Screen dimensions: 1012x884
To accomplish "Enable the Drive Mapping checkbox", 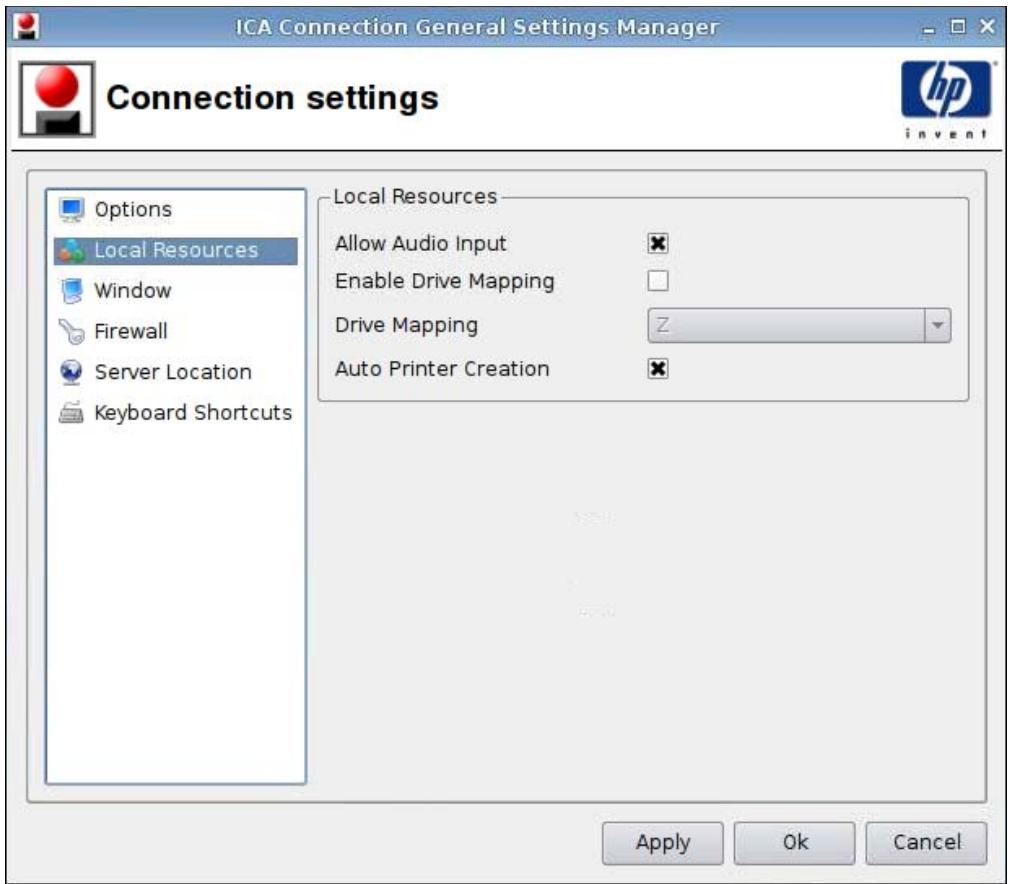I will pos(658,281).
